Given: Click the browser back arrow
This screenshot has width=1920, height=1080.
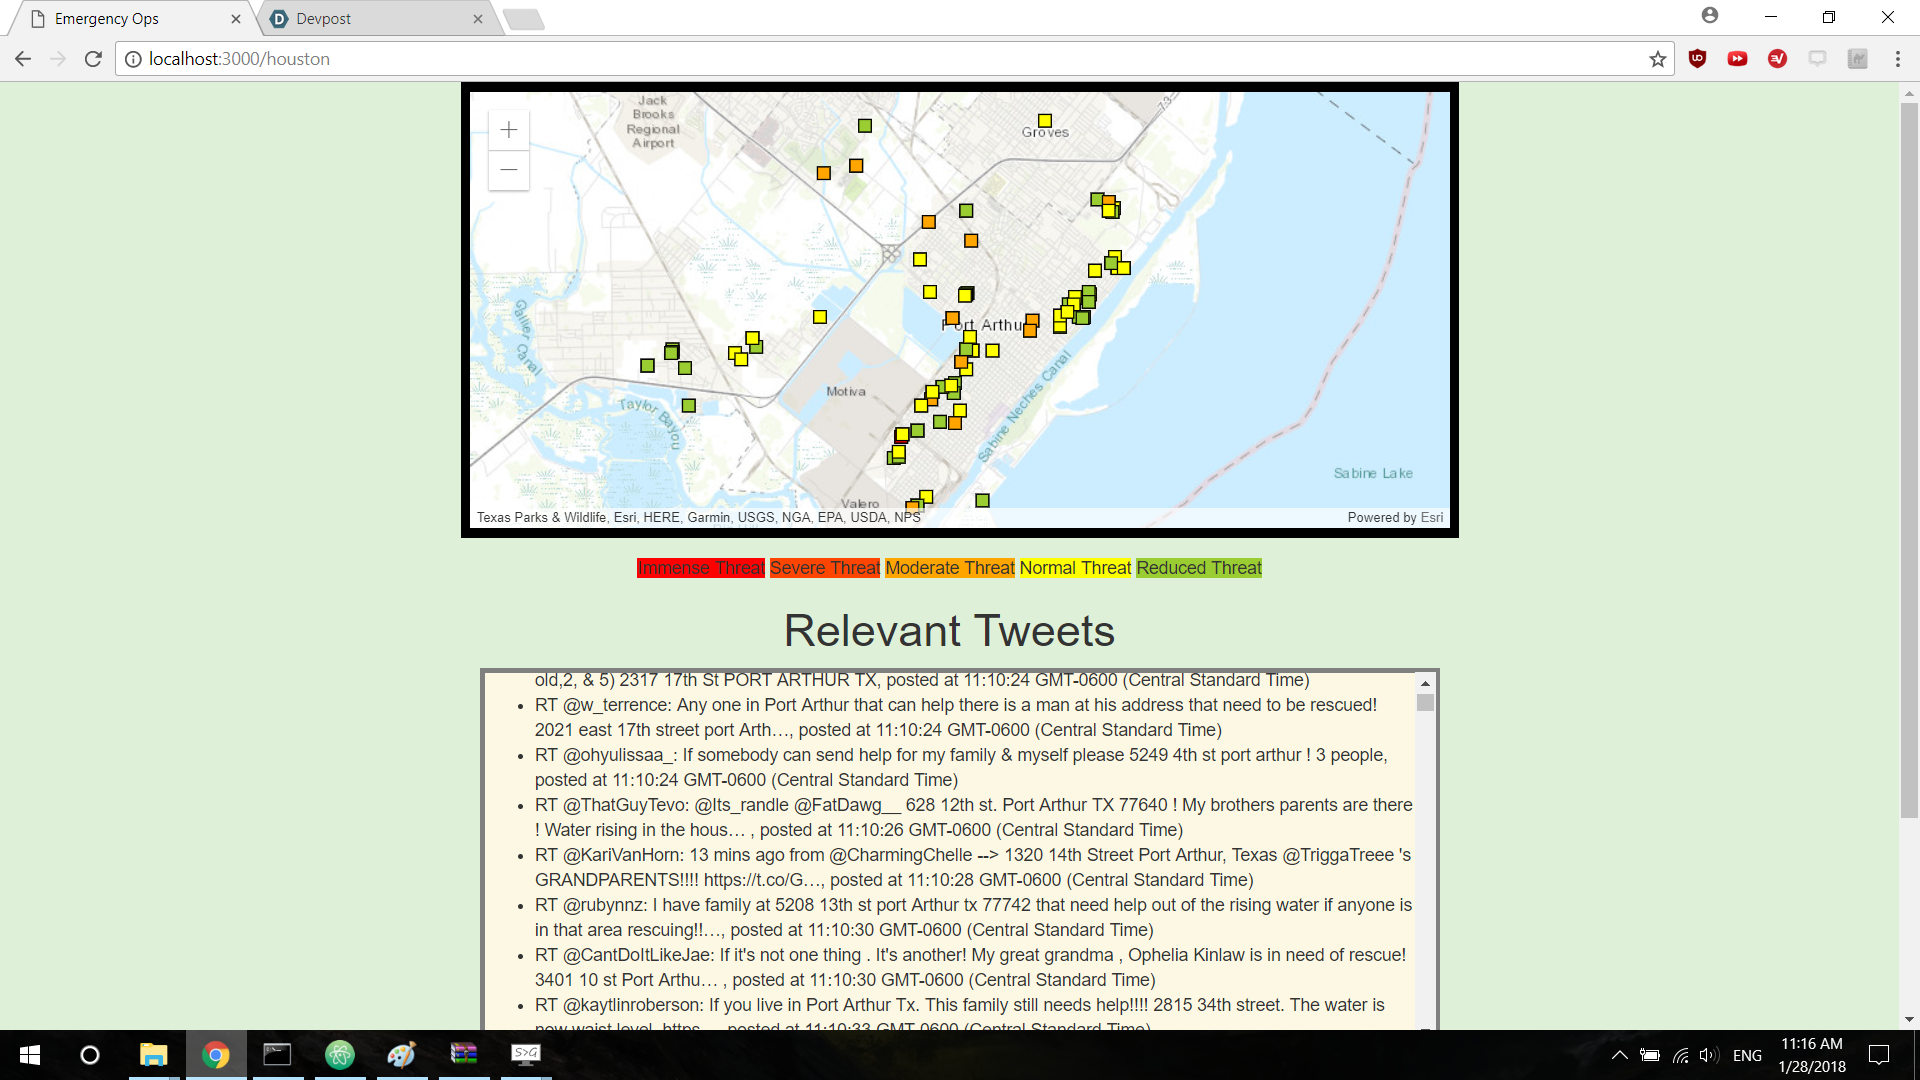Looking at the screenshot, I should (x=23, y=59).
